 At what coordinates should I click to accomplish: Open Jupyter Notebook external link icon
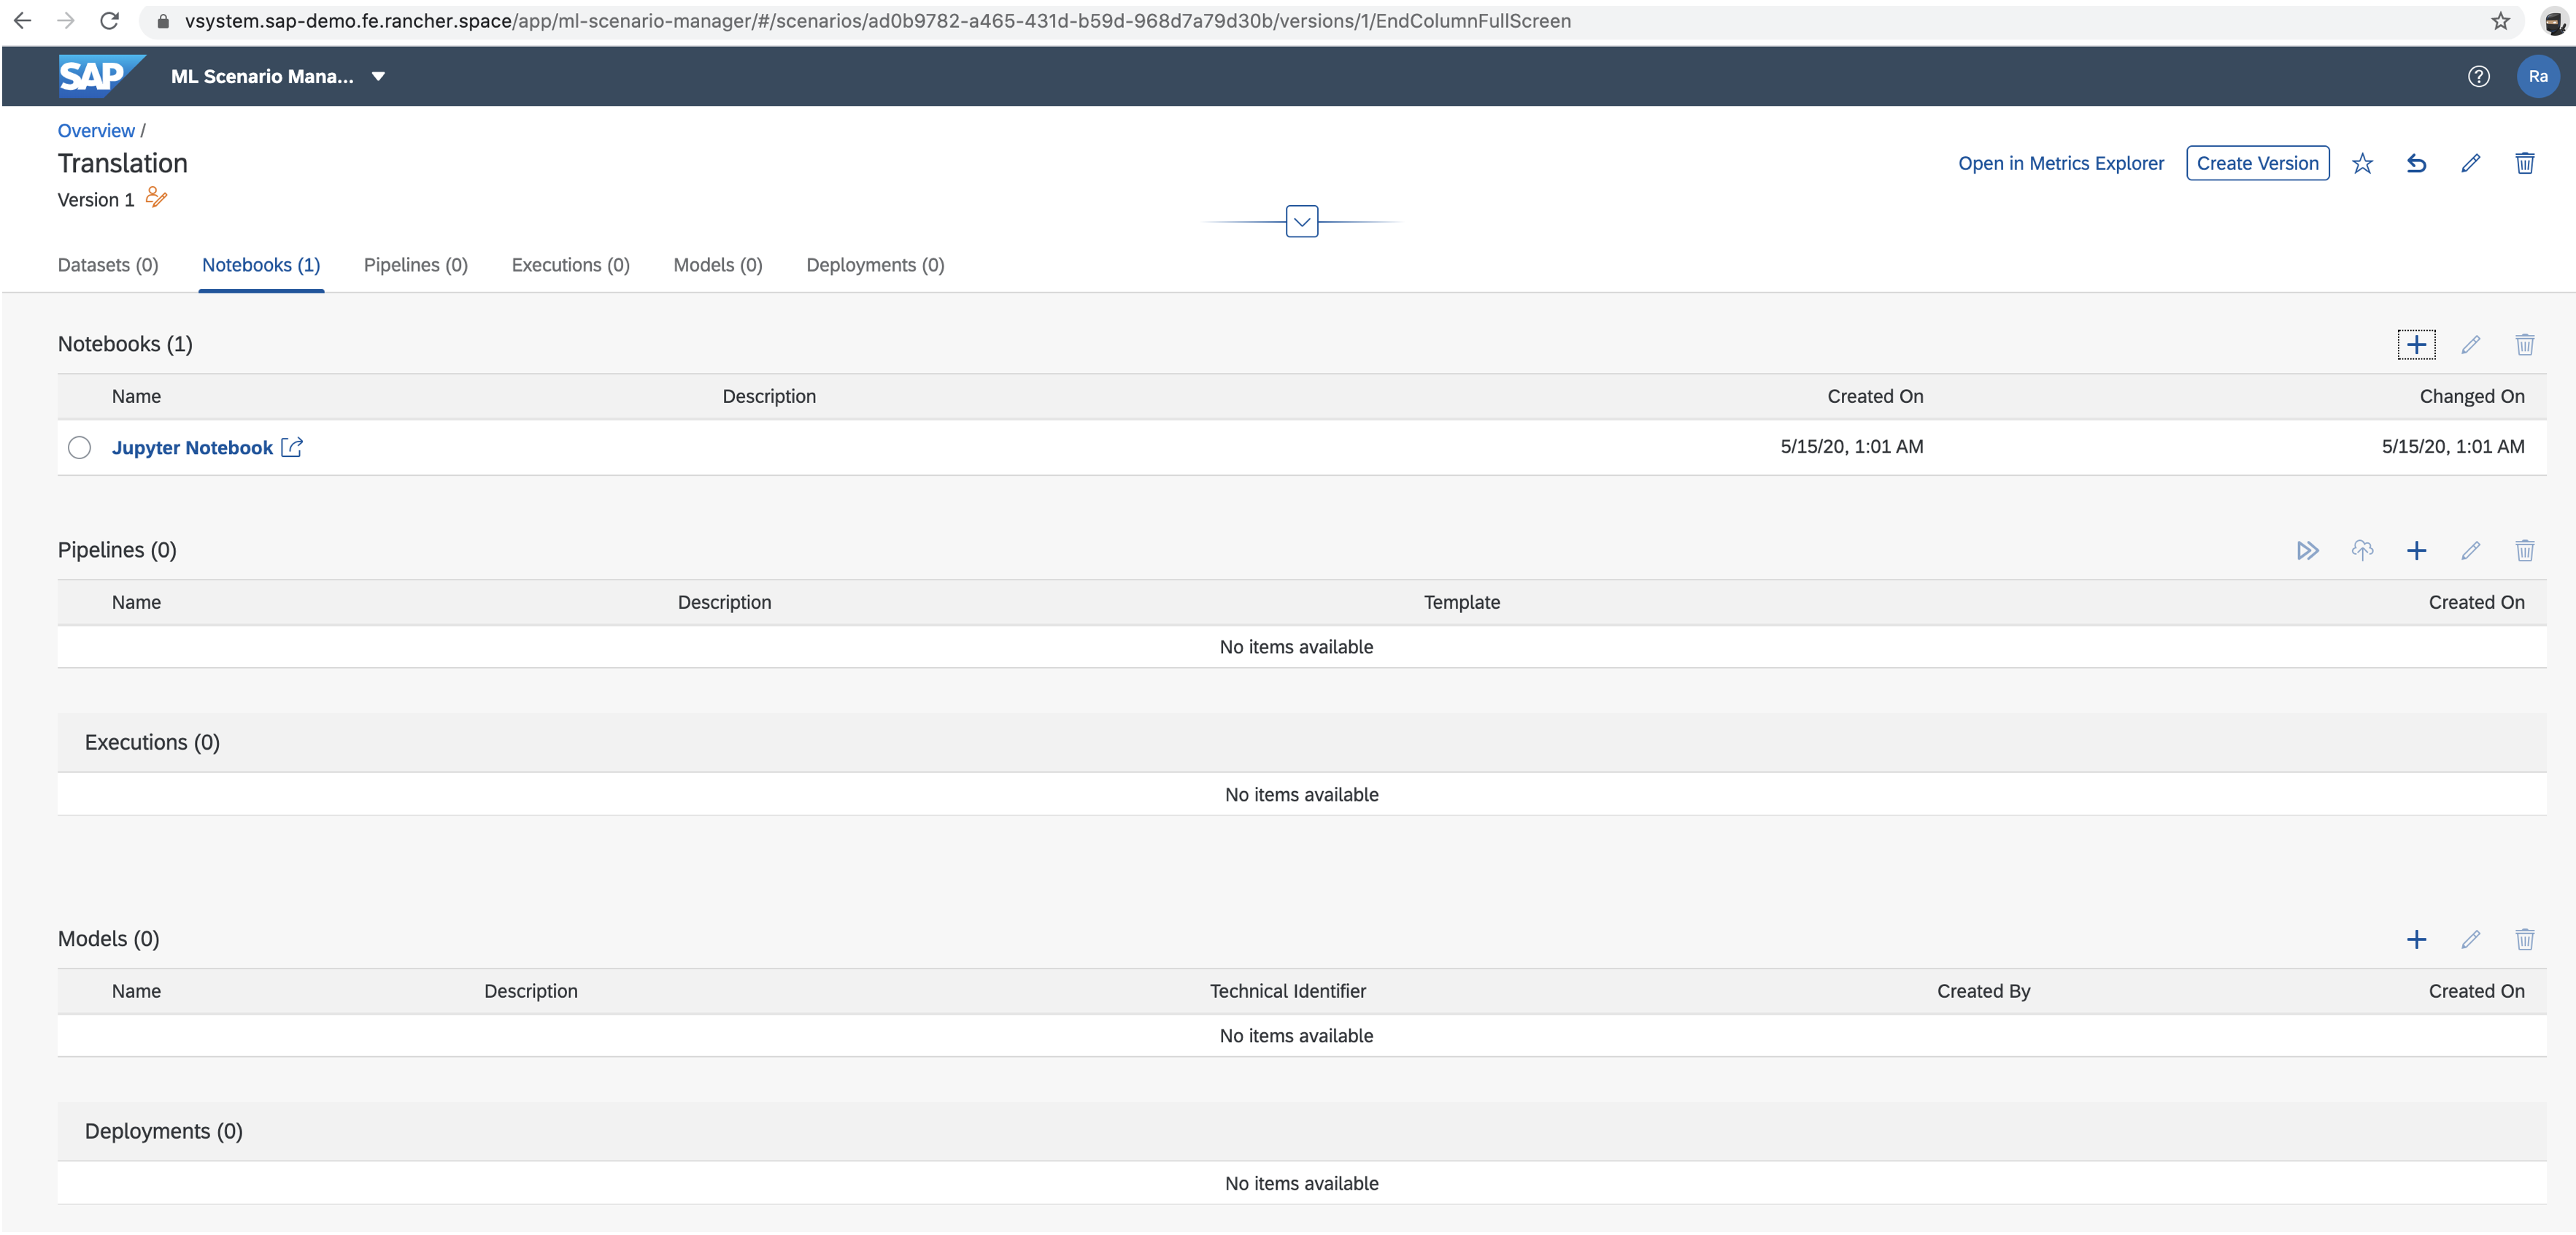291,448
